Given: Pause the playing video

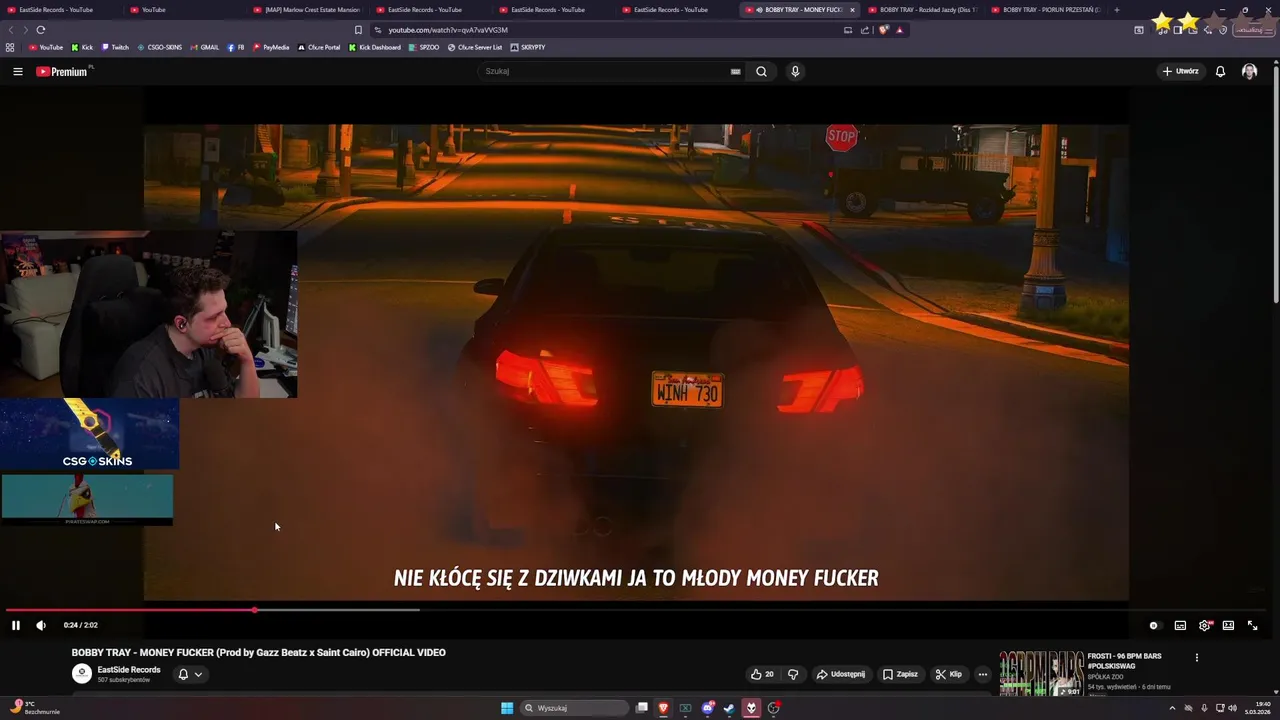Looking at the screenshot, I should pyautogui.click(x=16, y=625).
